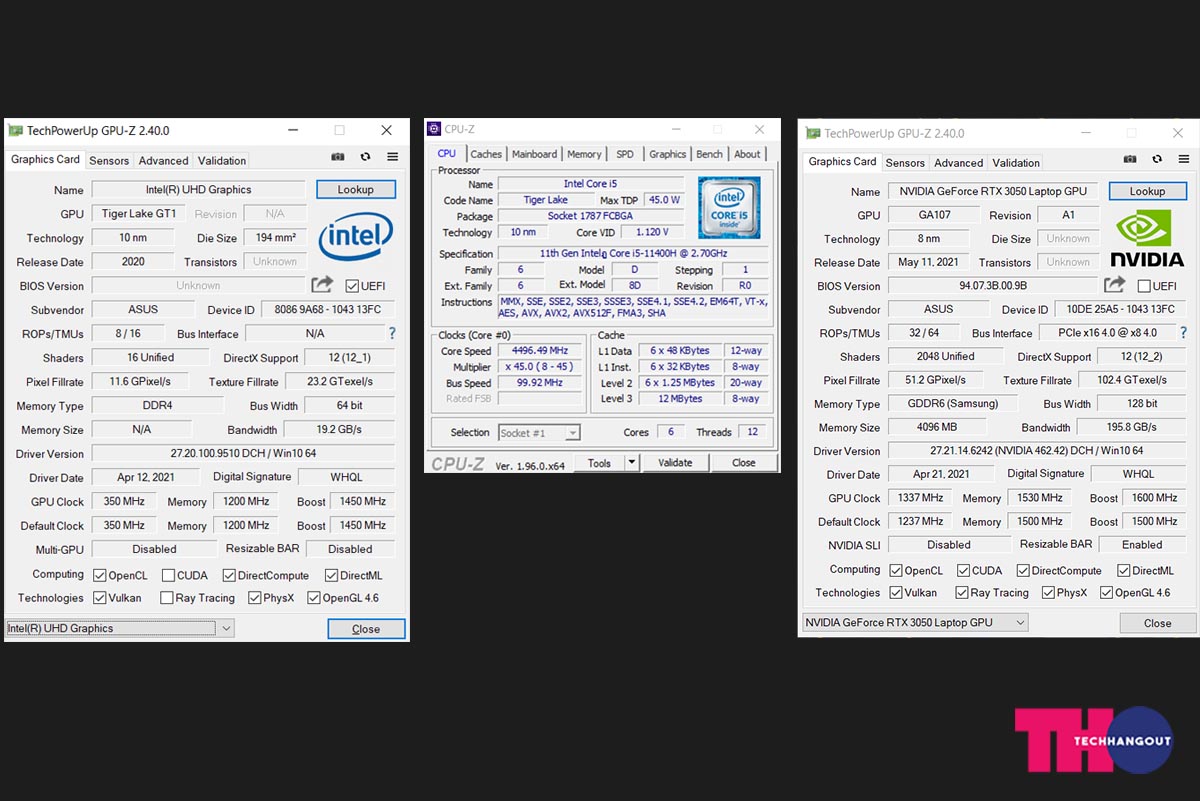The width and height of the screenshot is (1200, 801).
Task: Click the BIOS share/export icon in Intel GPU-Z window
Action: [322, 285]
